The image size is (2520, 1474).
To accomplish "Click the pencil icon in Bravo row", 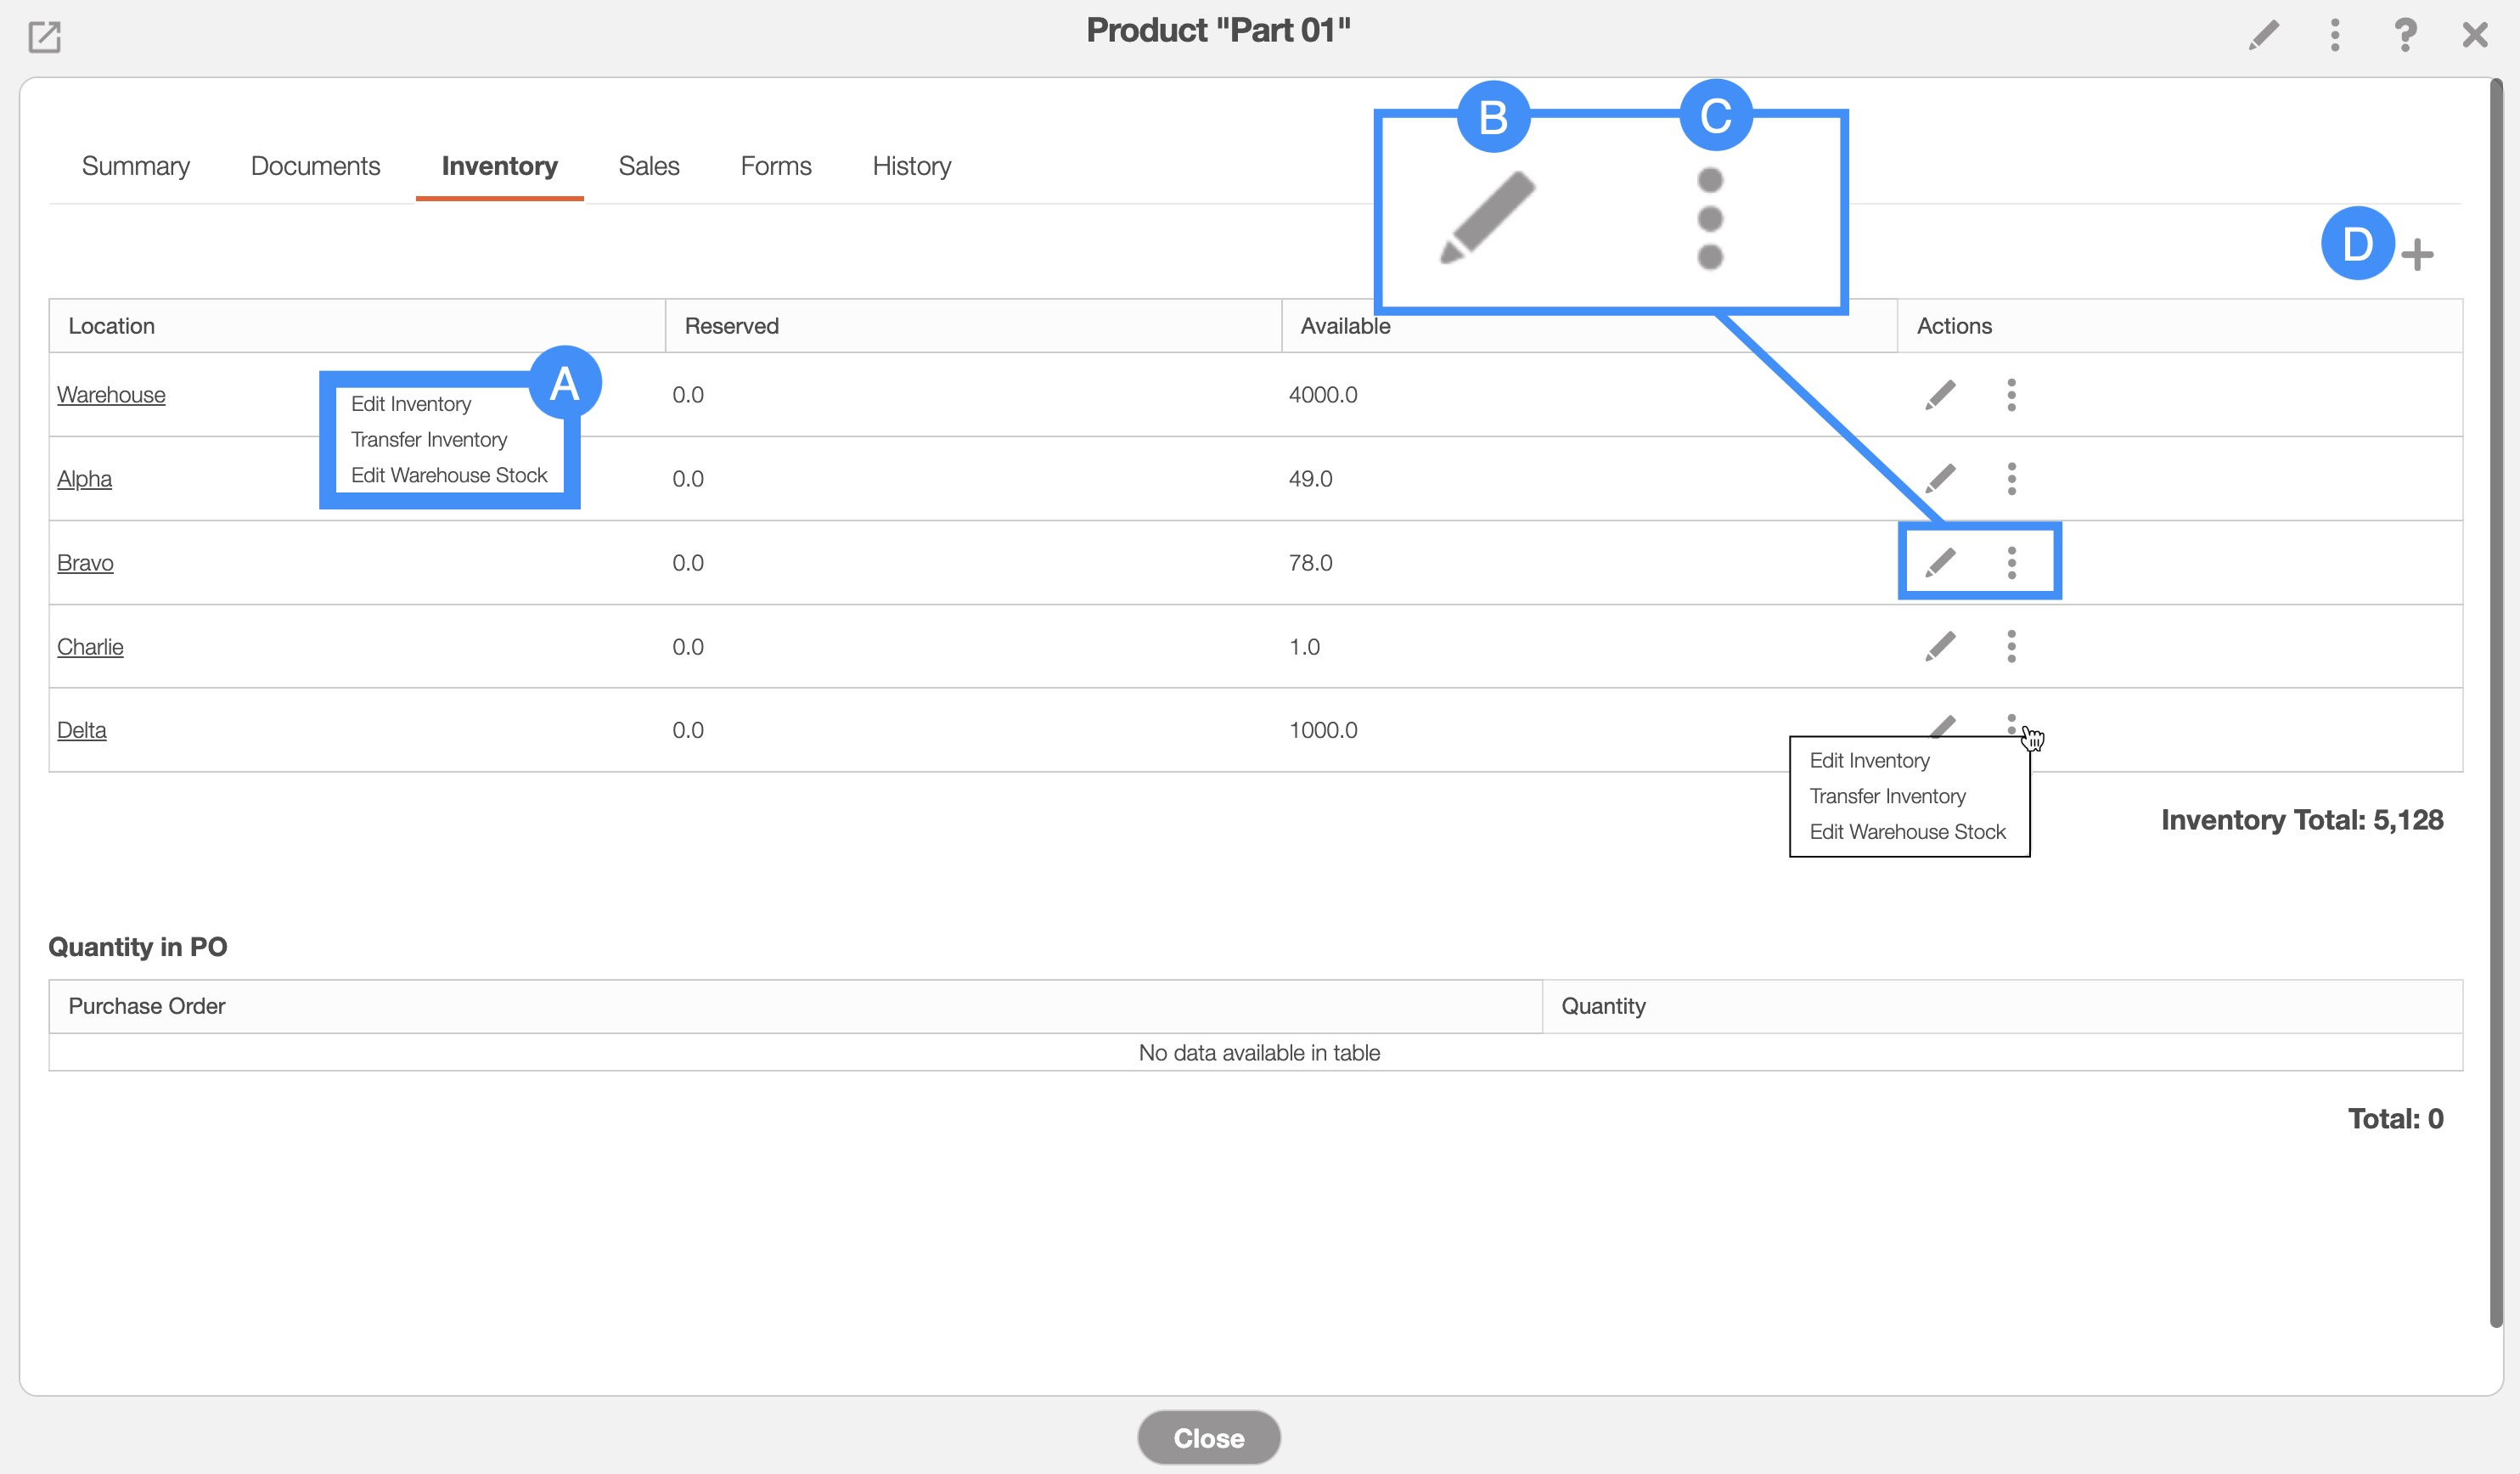I will (1940, 563).
